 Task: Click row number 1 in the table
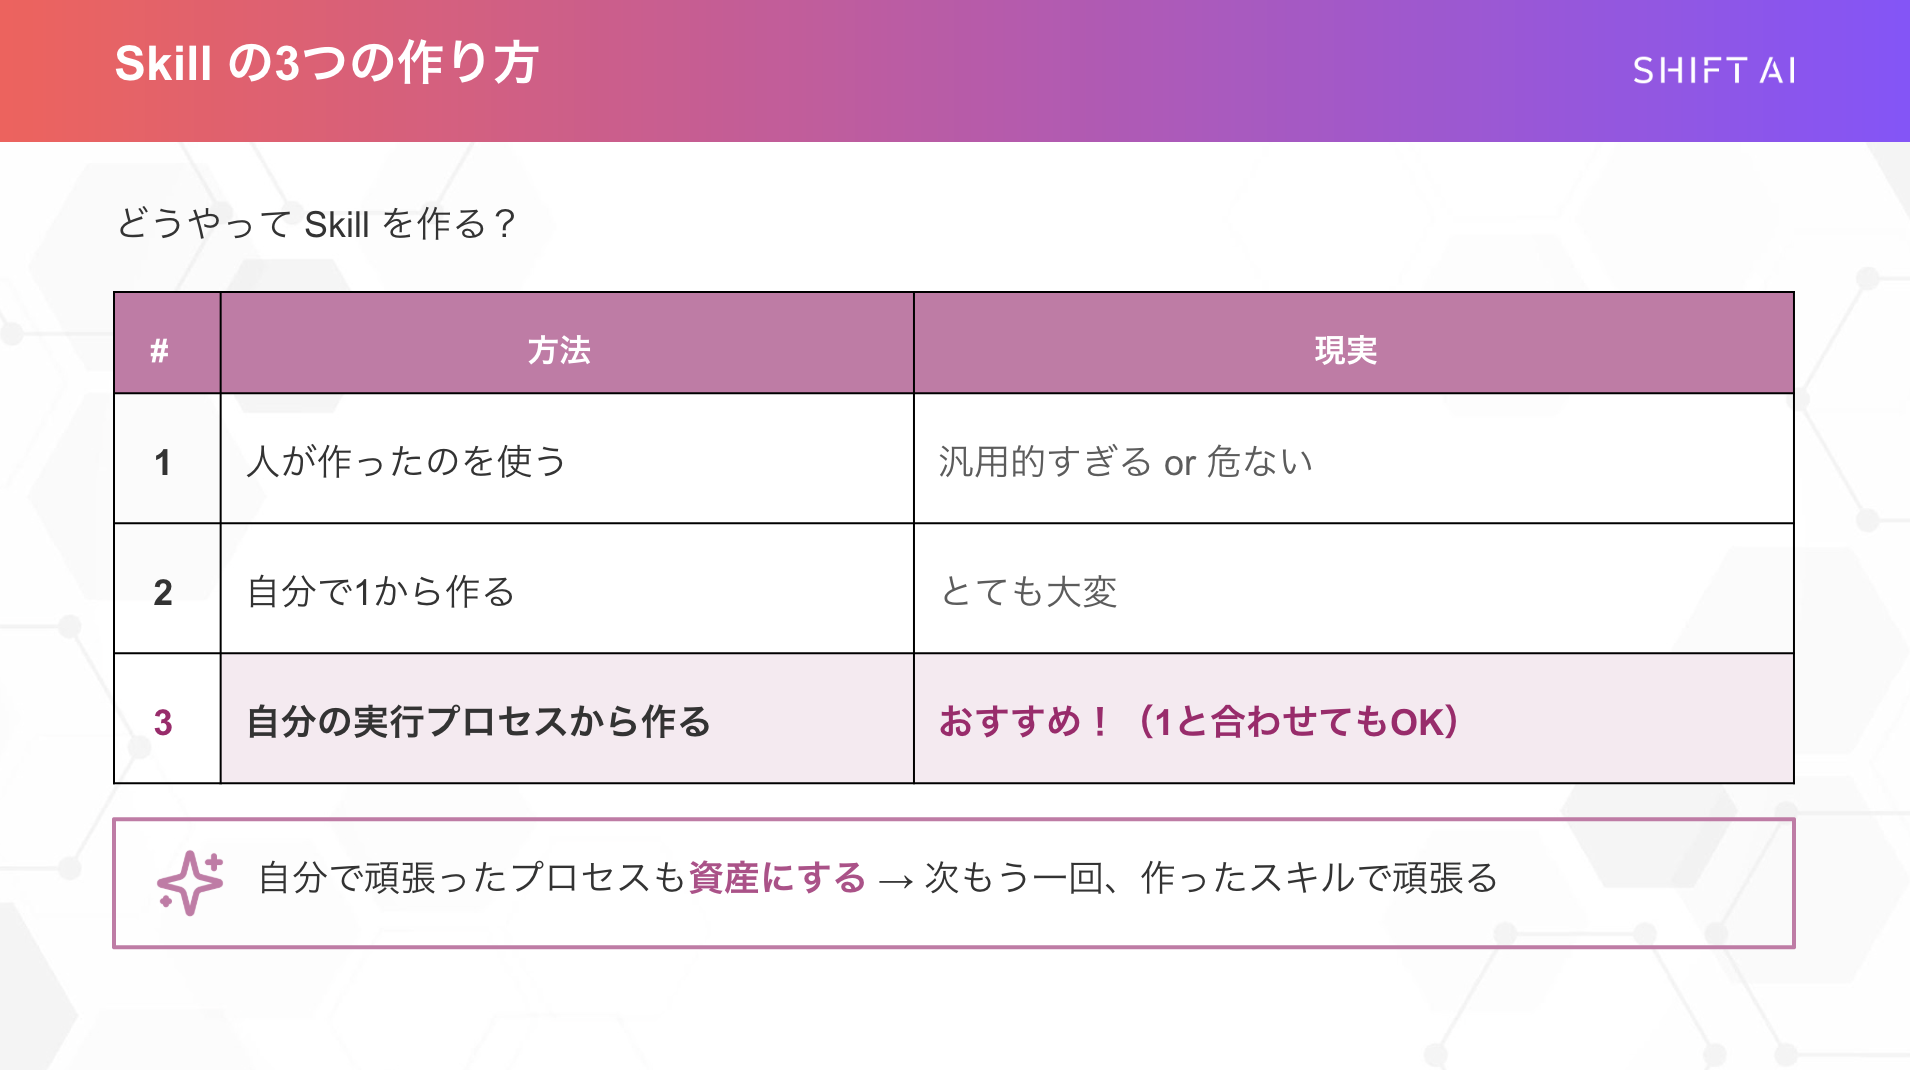pos(163,462)
